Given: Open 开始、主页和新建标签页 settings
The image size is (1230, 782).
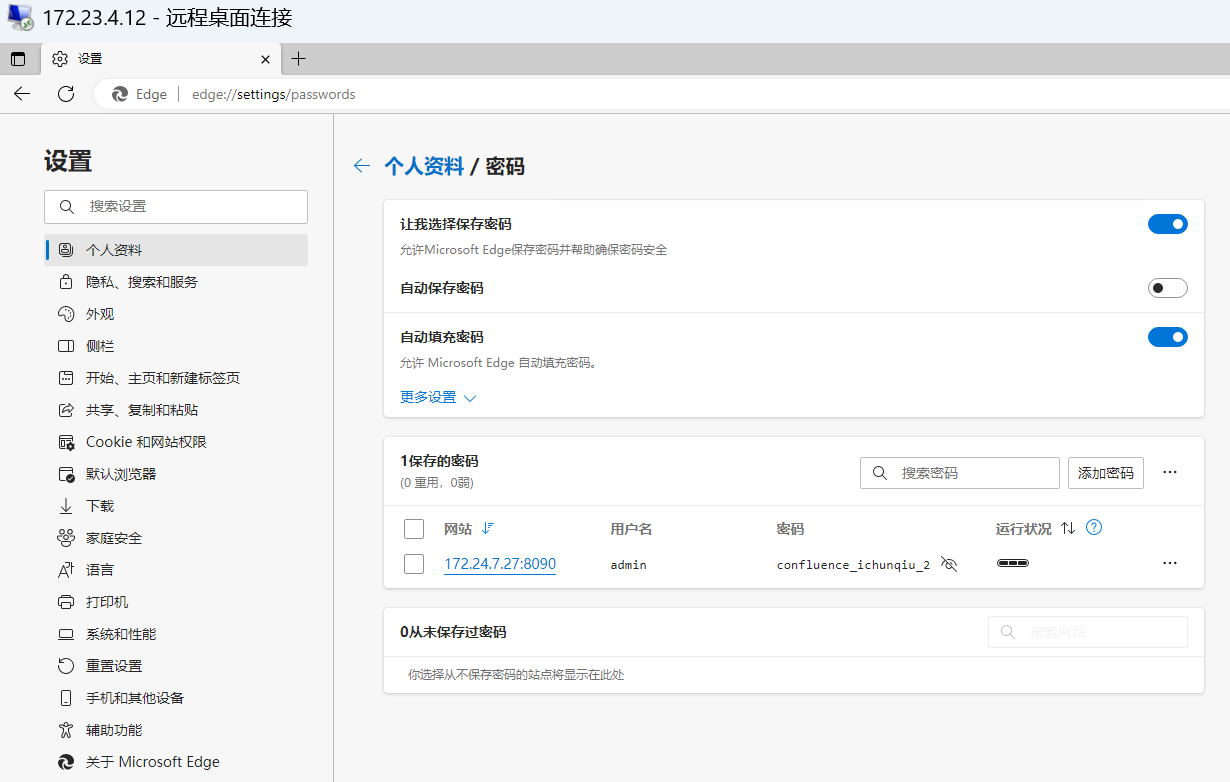Looking at the screenshot, I should (176, 378).
